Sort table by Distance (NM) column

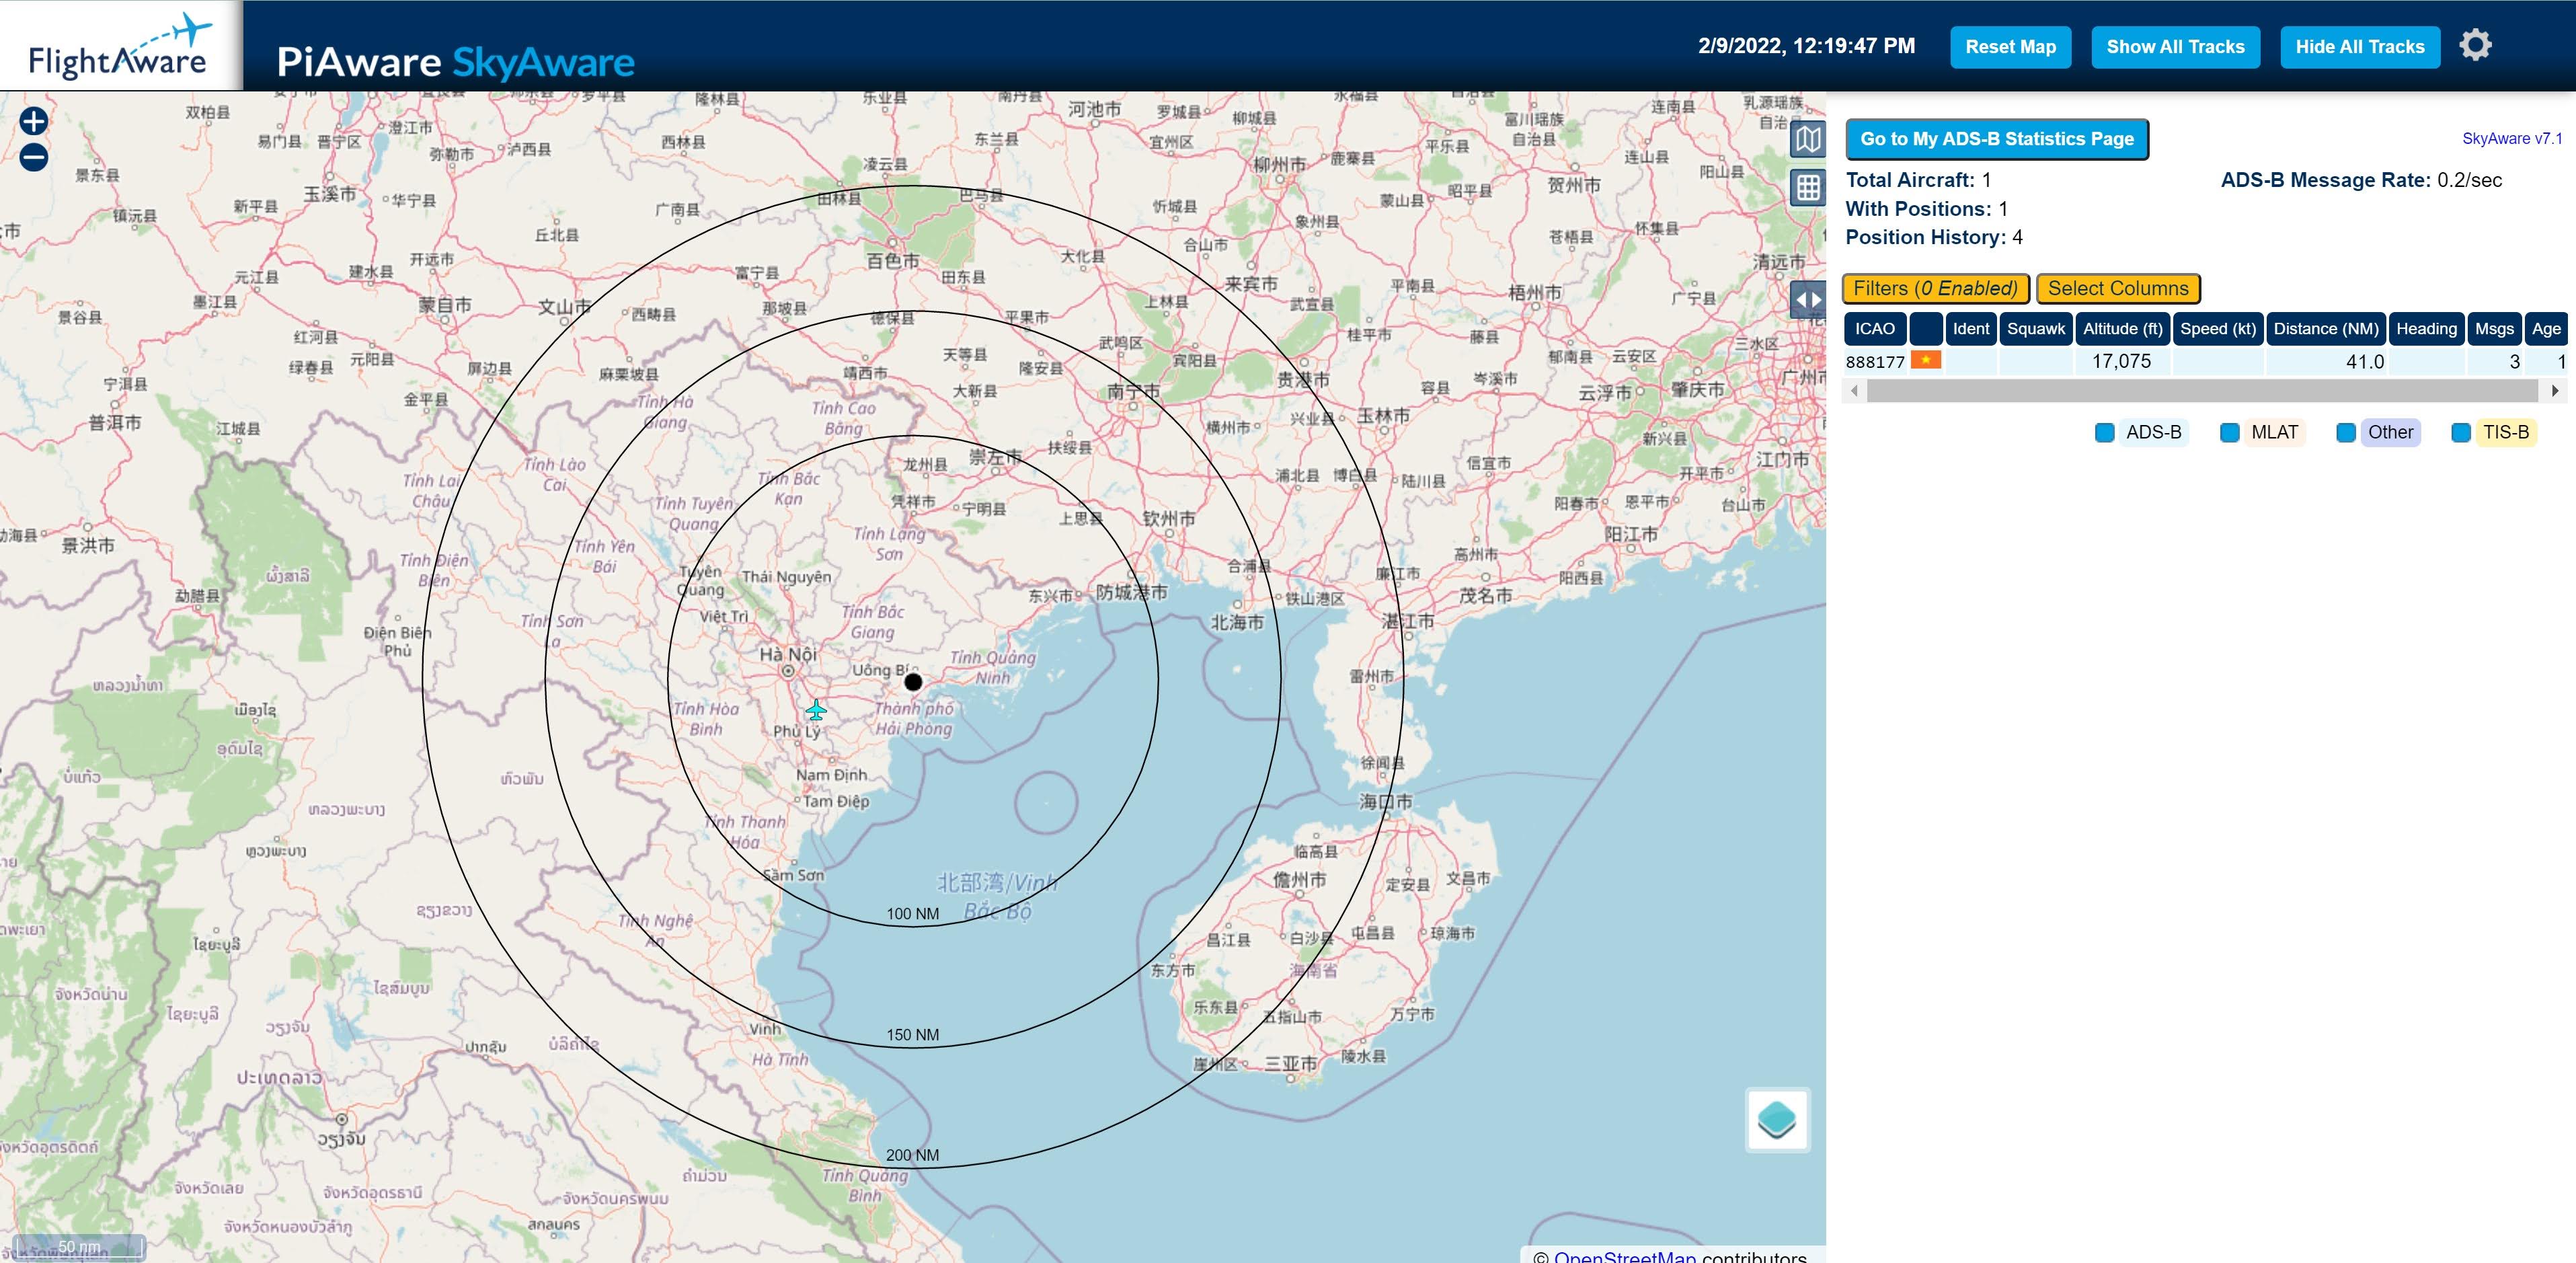(2325, 329)
